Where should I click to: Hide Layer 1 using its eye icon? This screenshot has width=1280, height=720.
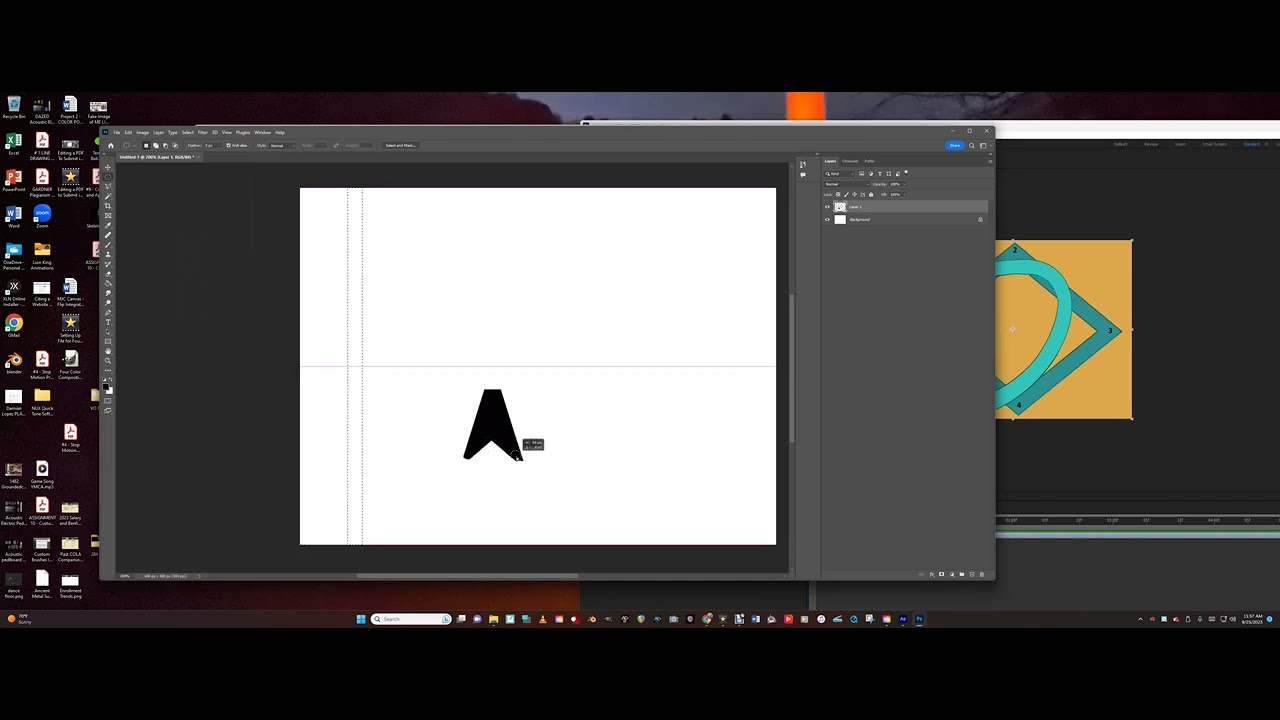(827, 207)
